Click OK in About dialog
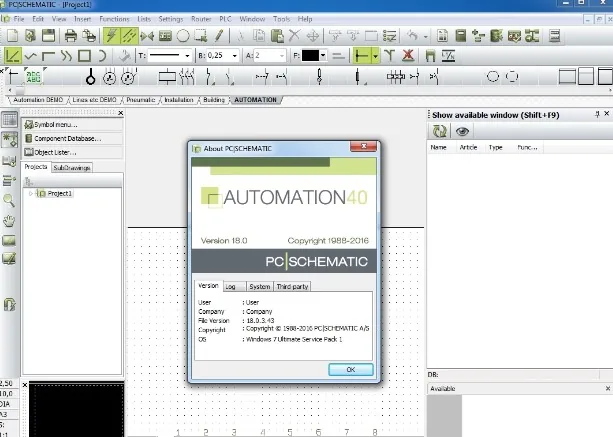Viewport: 613px width, 437px height. click(x=351, y=369)
